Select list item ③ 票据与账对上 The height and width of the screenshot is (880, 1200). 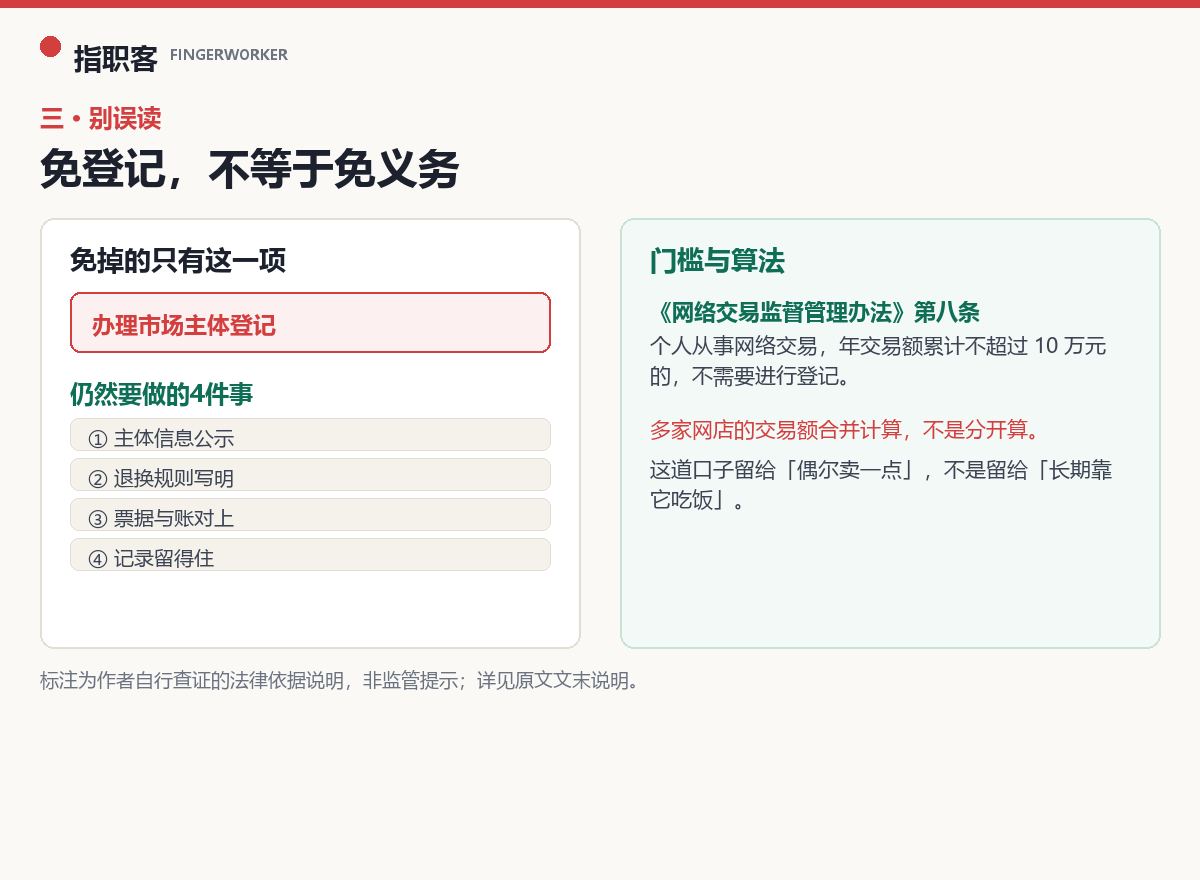click(310, 515)
